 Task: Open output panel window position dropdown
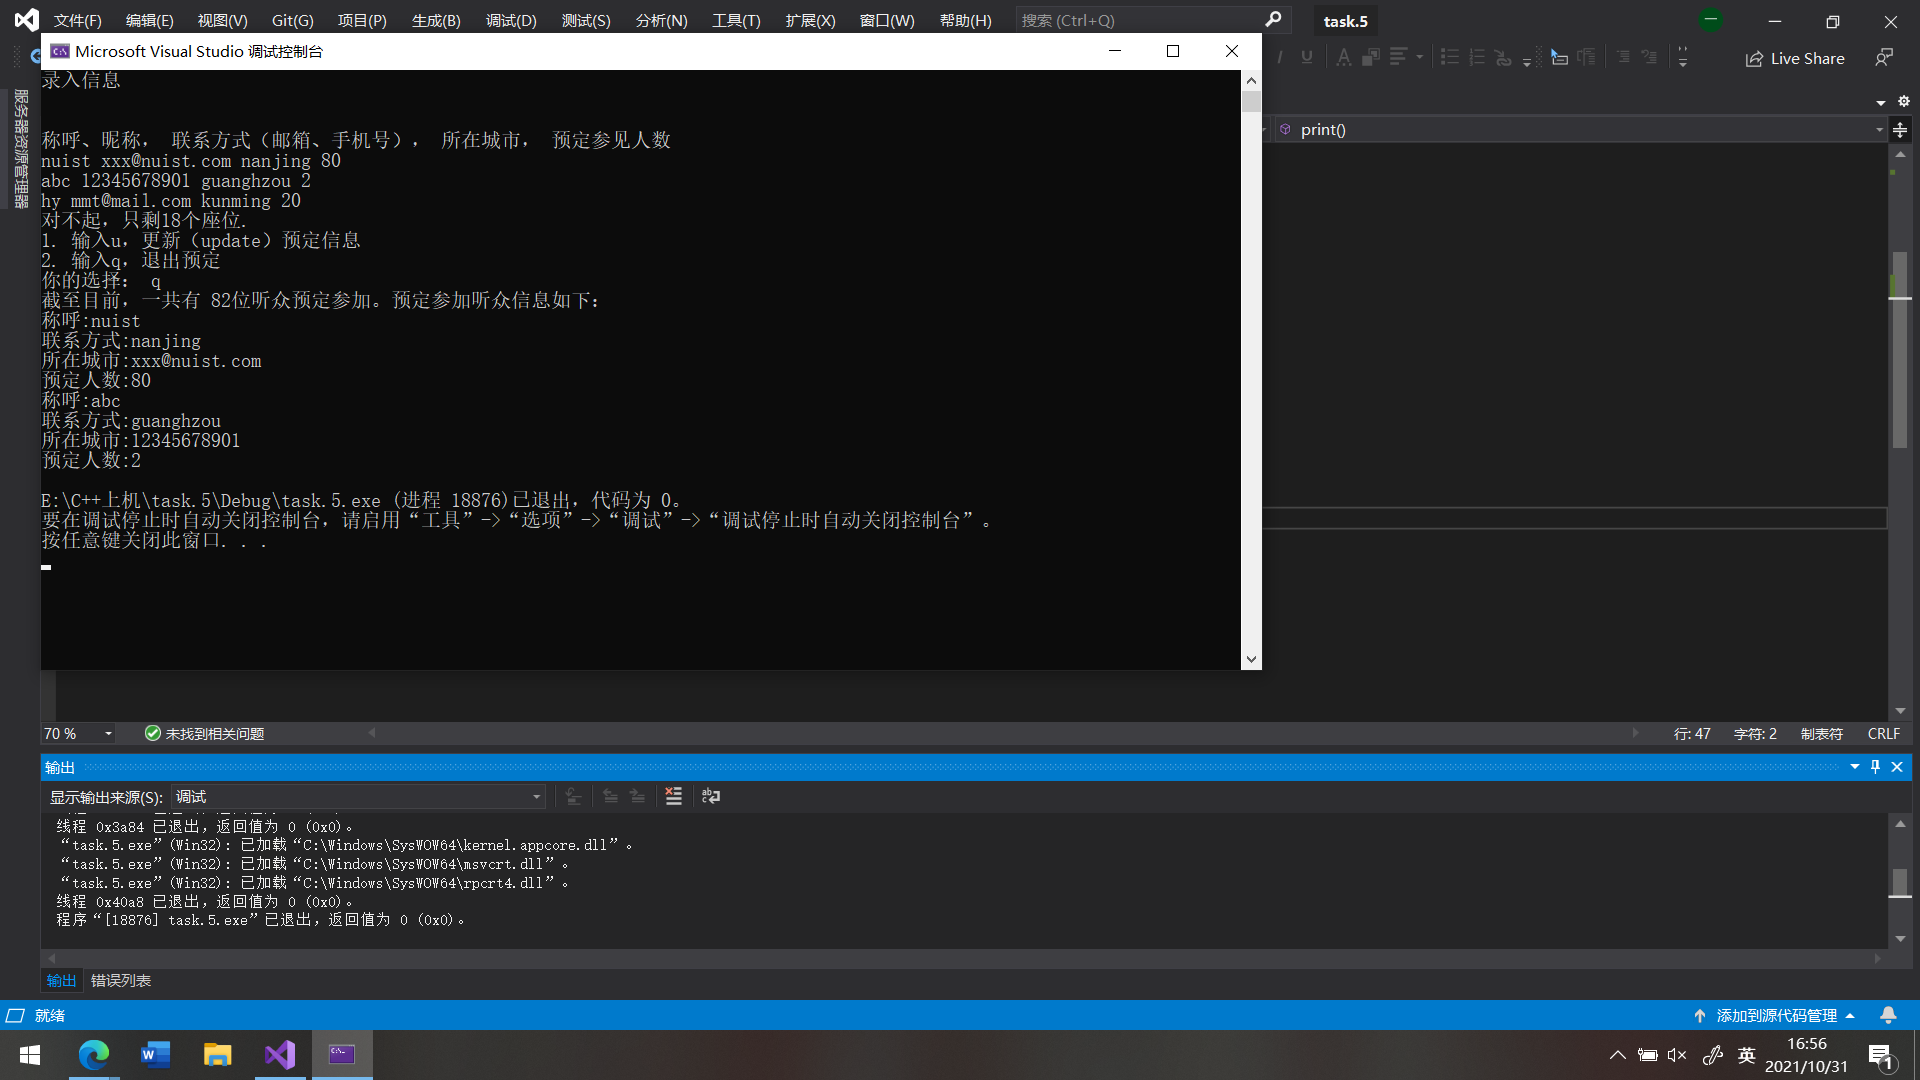pyautogui.click(x=1855, y=767)
